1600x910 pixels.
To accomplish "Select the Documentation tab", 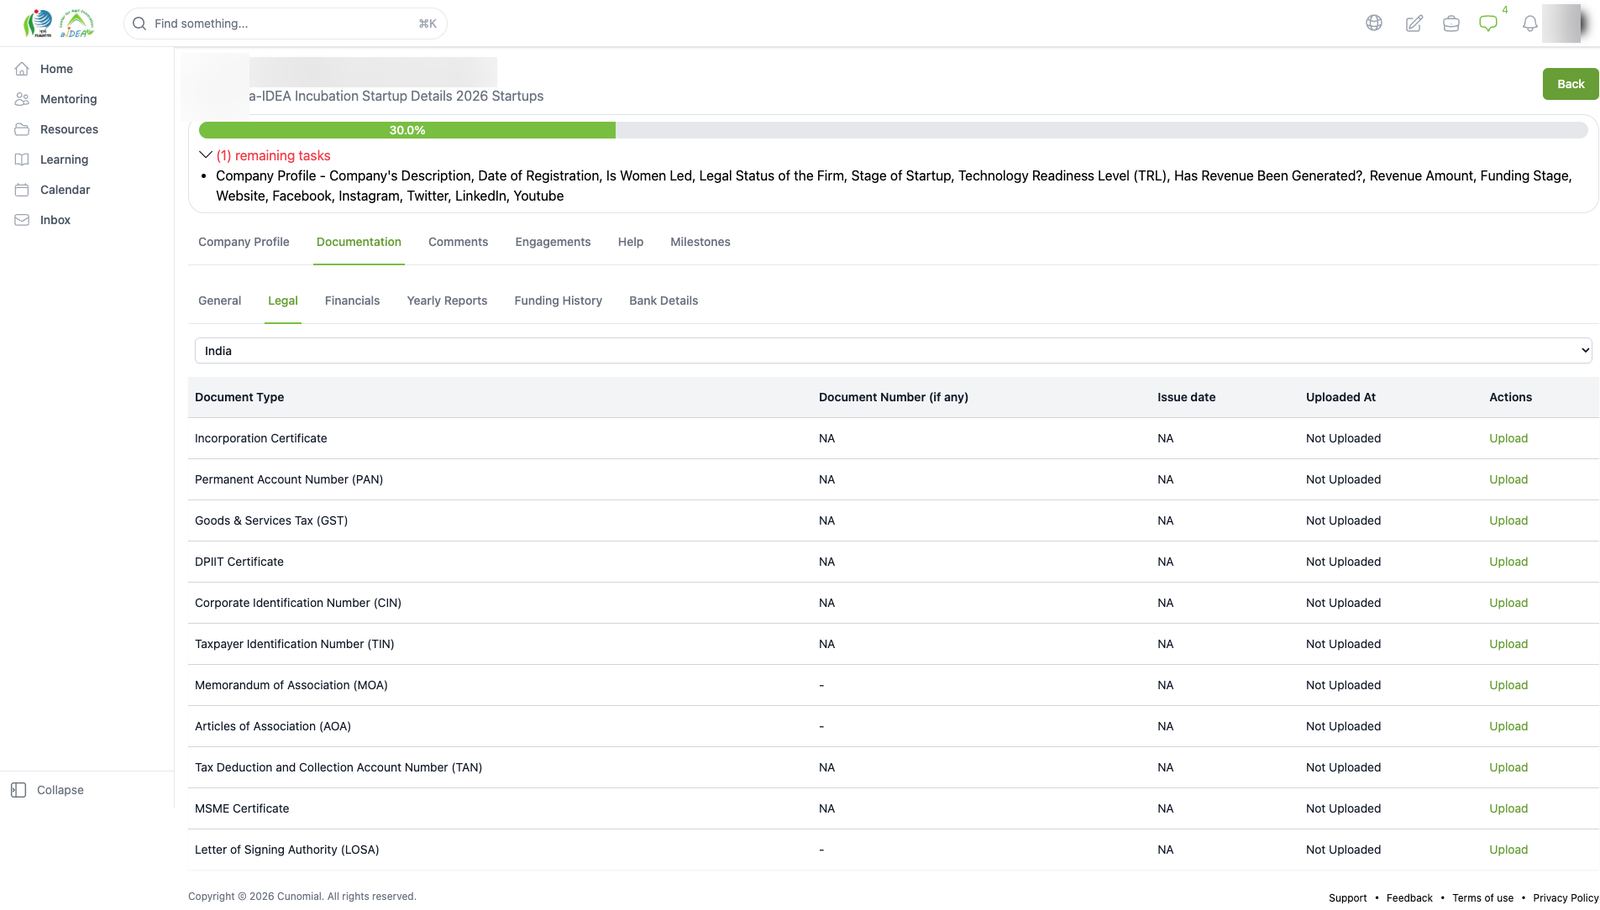I will (x=359, y=242).
